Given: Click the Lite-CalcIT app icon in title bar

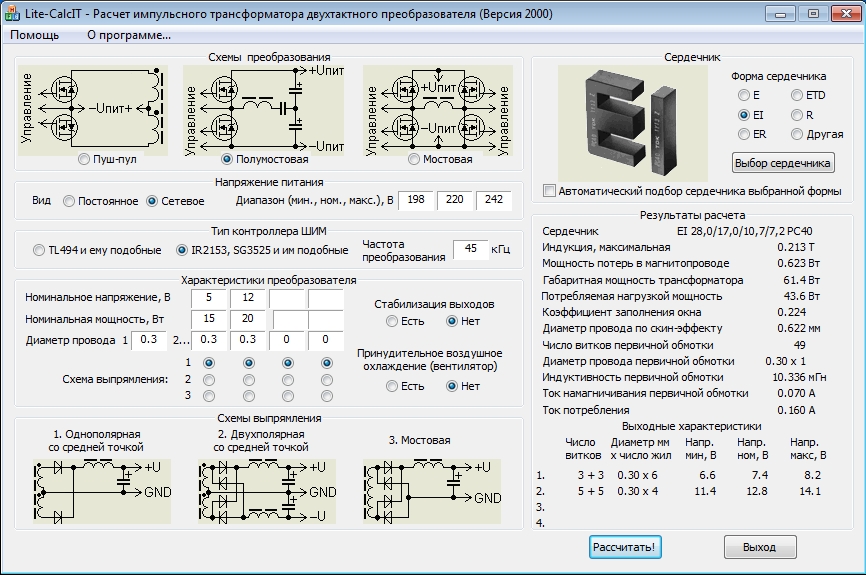Looking at the screenshot, I should coord(12,14).
